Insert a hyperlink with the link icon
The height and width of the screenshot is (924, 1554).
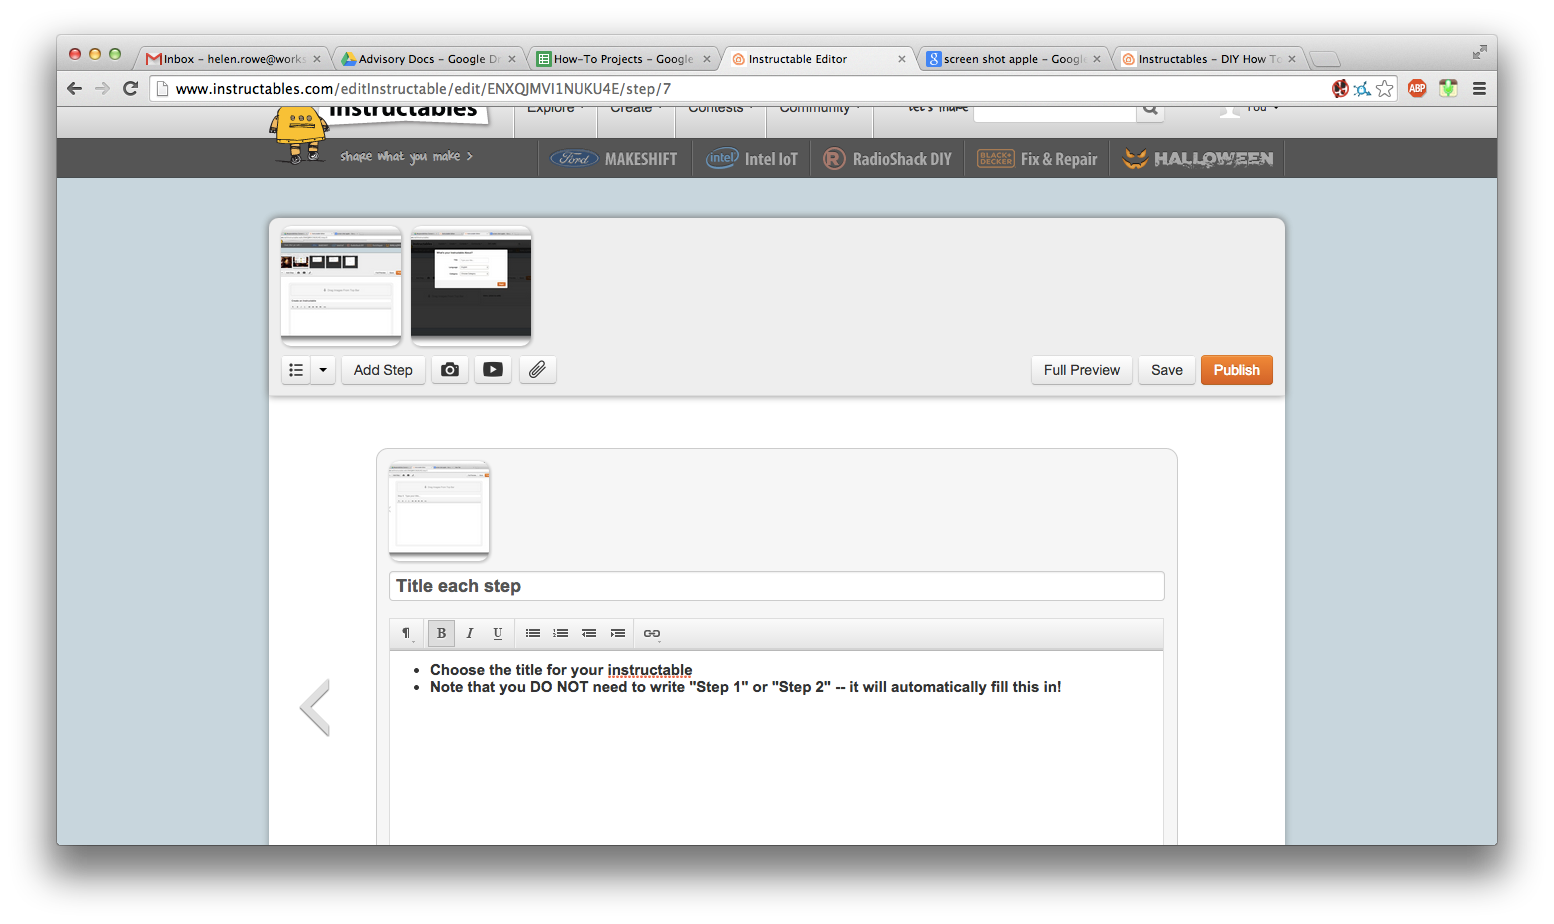pyautogui.click(x=652, y=632)
